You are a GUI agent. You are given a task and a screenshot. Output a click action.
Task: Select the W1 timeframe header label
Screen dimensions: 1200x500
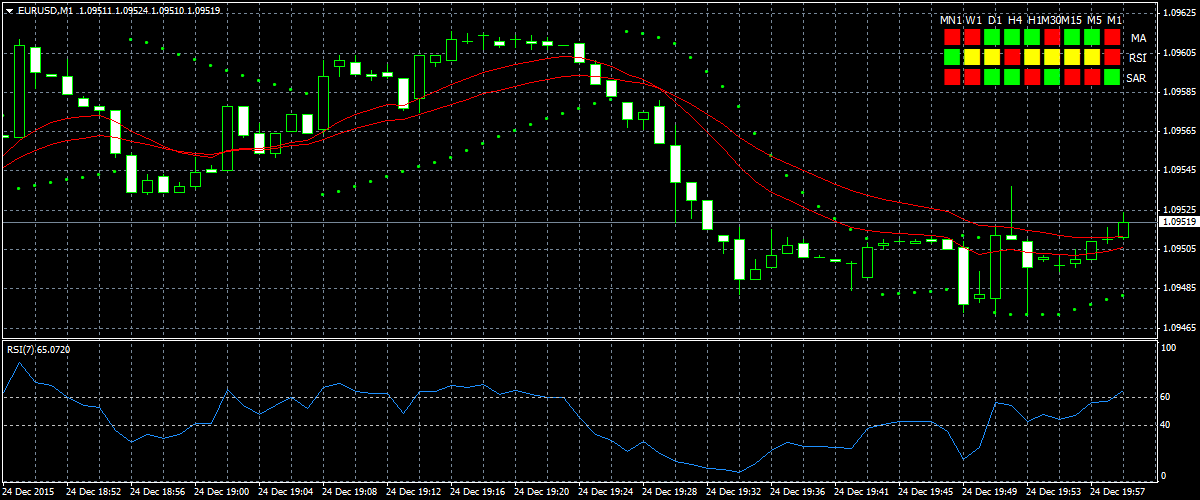coord(974,20)
